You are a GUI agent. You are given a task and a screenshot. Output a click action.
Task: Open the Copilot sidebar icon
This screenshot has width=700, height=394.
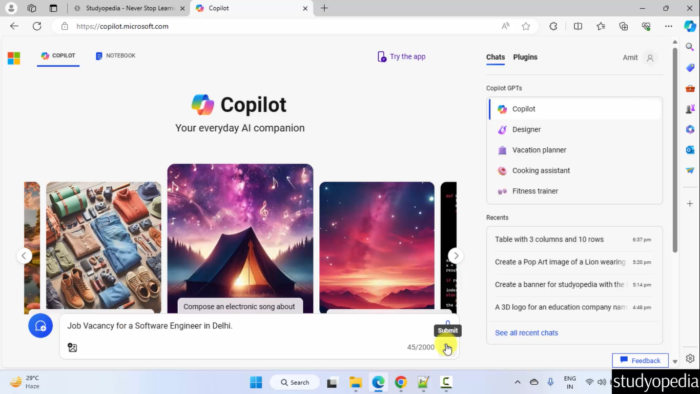point(690,26)
